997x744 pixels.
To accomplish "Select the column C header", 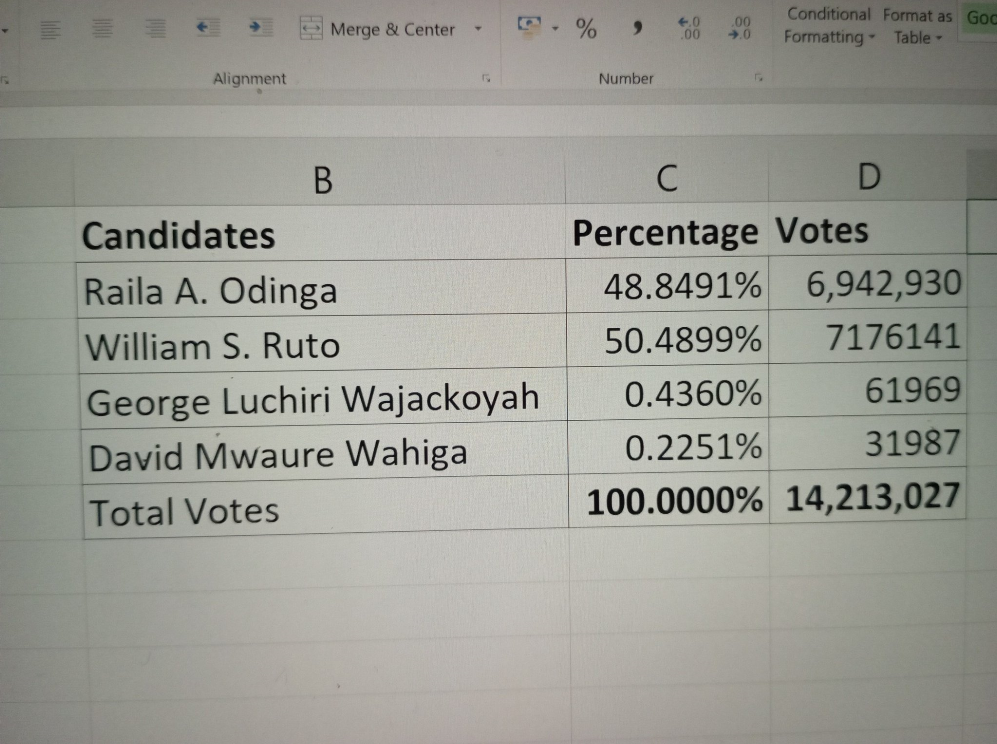I will [x=667, y=178].
